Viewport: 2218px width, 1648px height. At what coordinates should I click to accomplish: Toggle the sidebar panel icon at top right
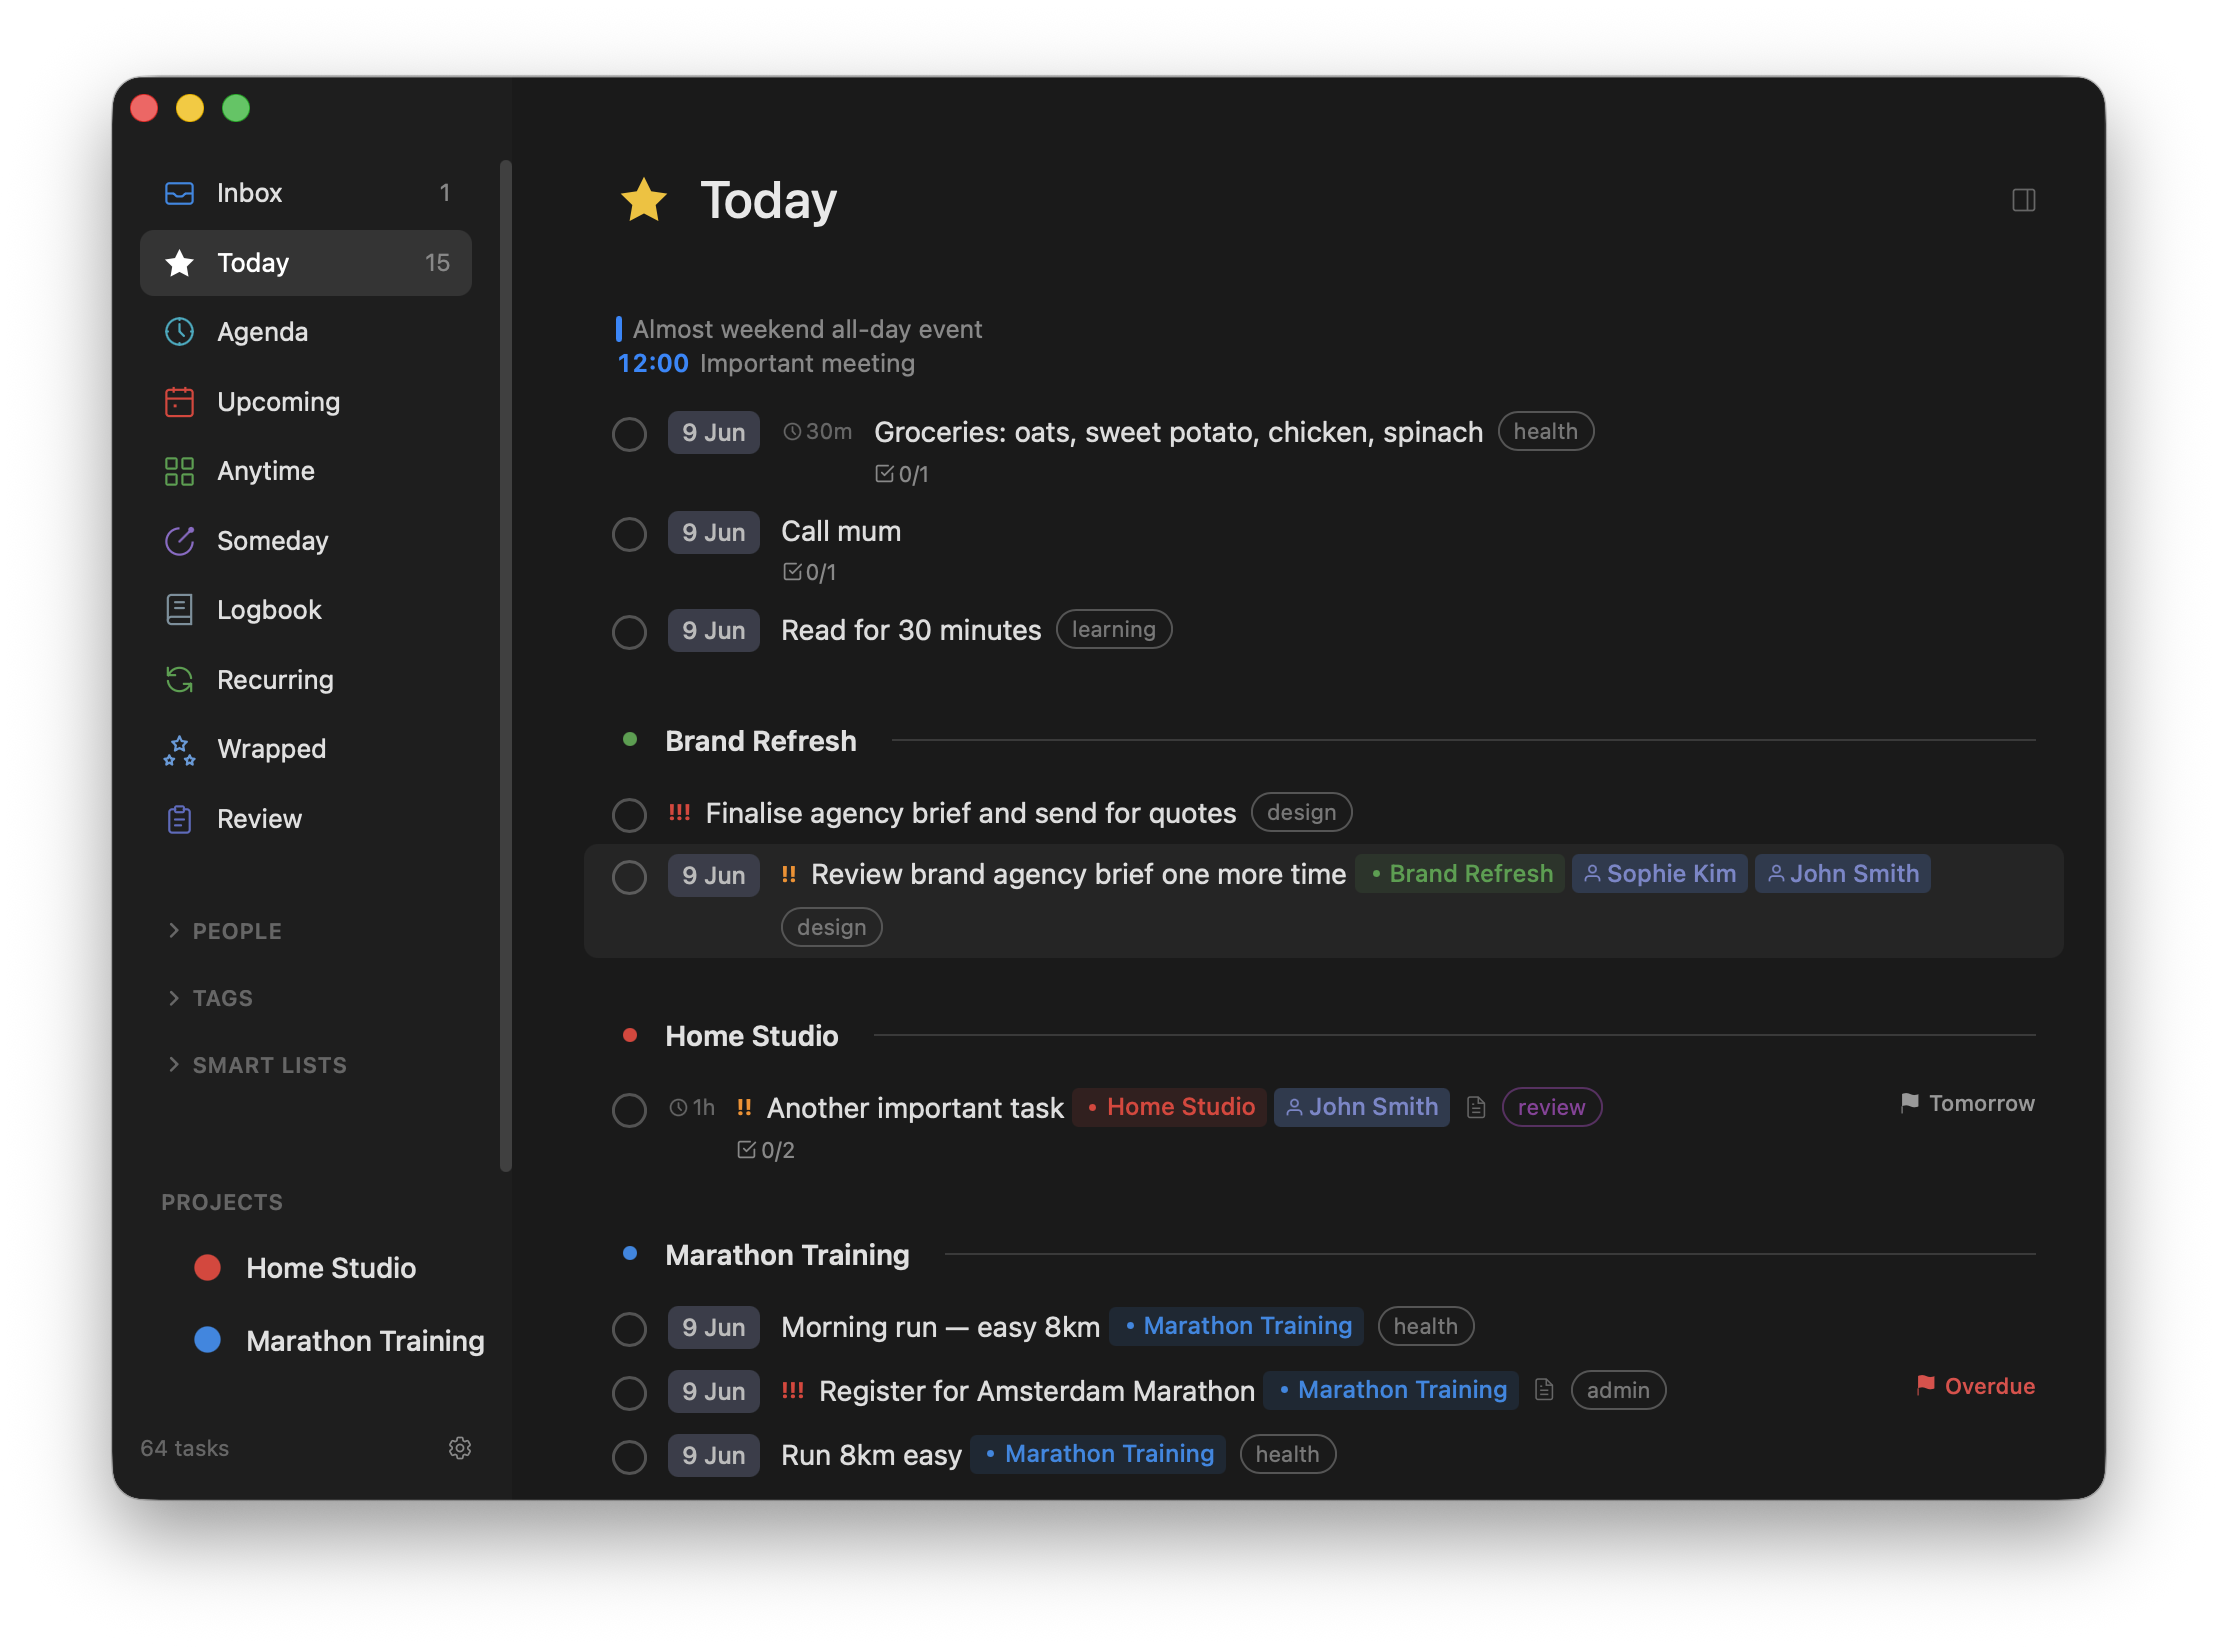(2024, 200)
